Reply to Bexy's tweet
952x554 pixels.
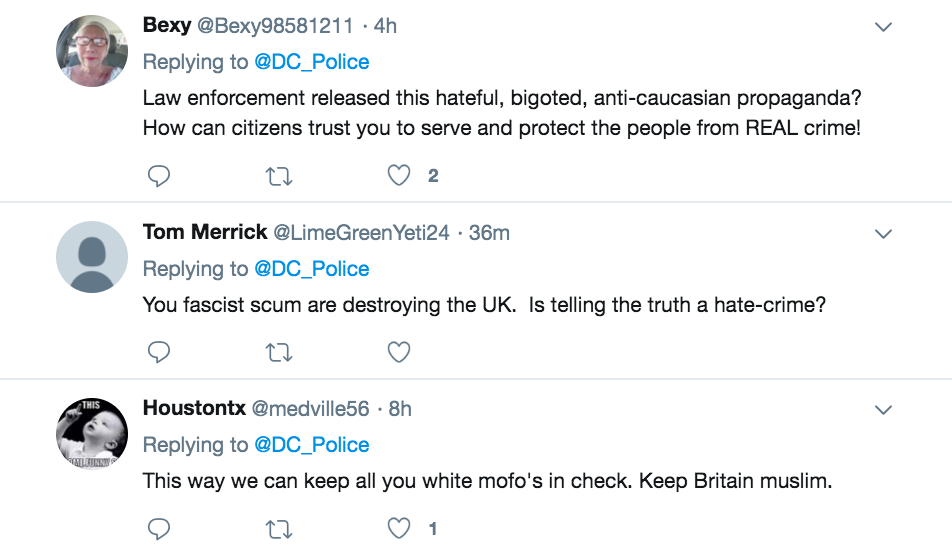coord(159,176)
